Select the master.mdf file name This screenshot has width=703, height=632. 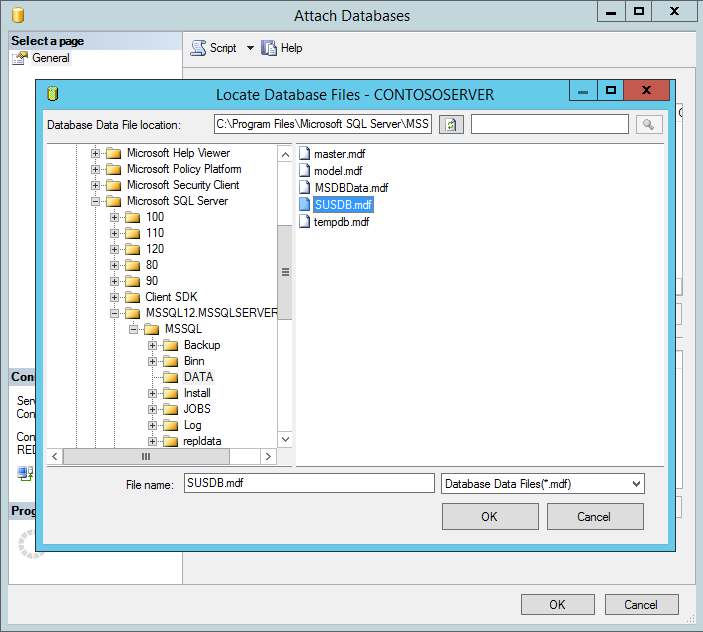[x=339, y=154]
